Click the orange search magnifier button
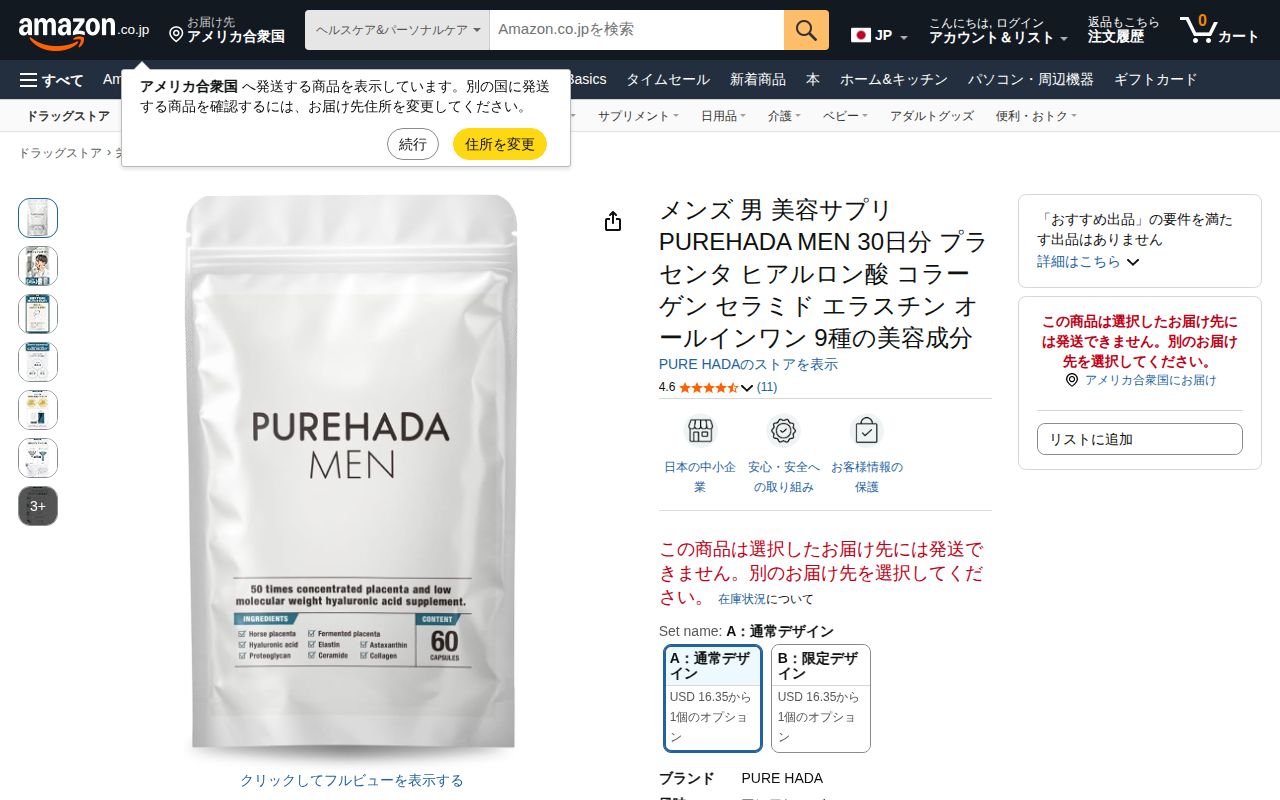 [806, 30]
